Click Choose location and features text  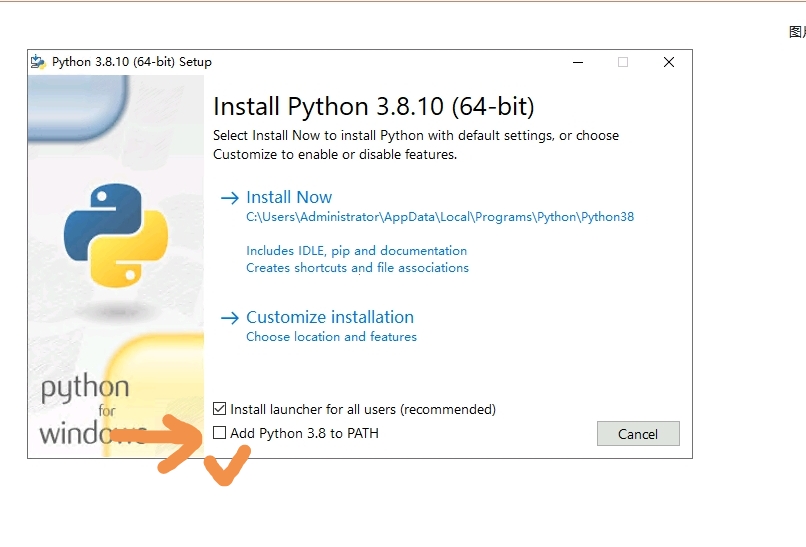coord(331,337)
